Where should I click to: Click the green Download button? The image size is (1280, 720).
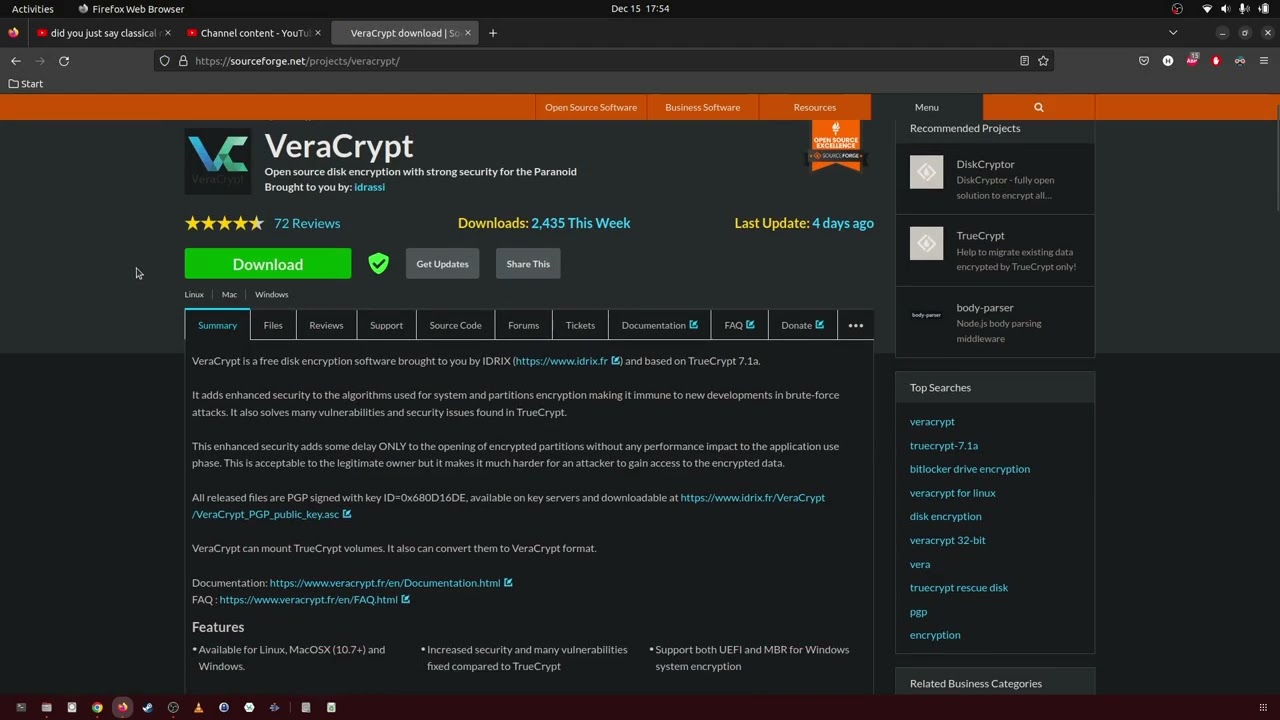[268, 264]
